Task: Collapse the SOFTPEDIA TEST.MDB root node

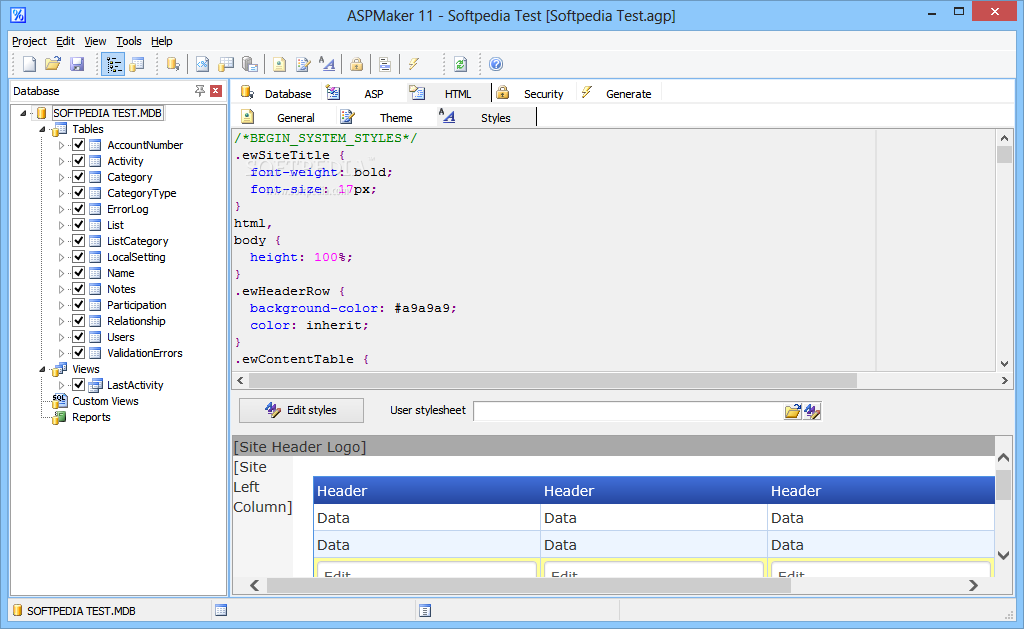Action: [x=24, y=113]
